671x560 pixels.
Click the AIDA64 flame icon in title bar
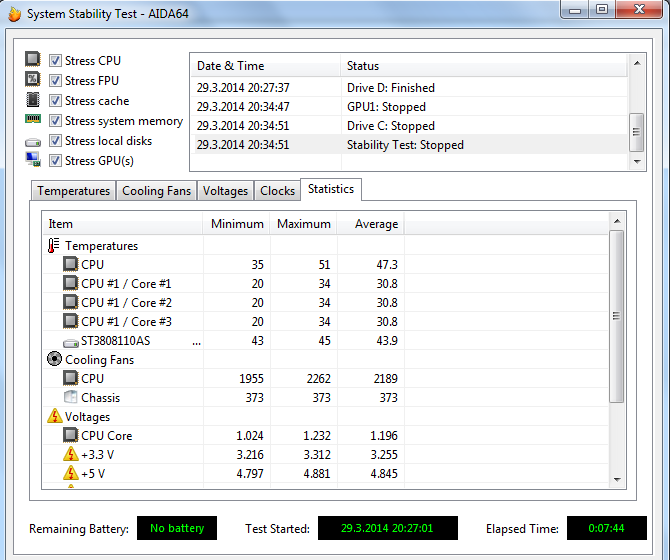click(x=14, y=14)
